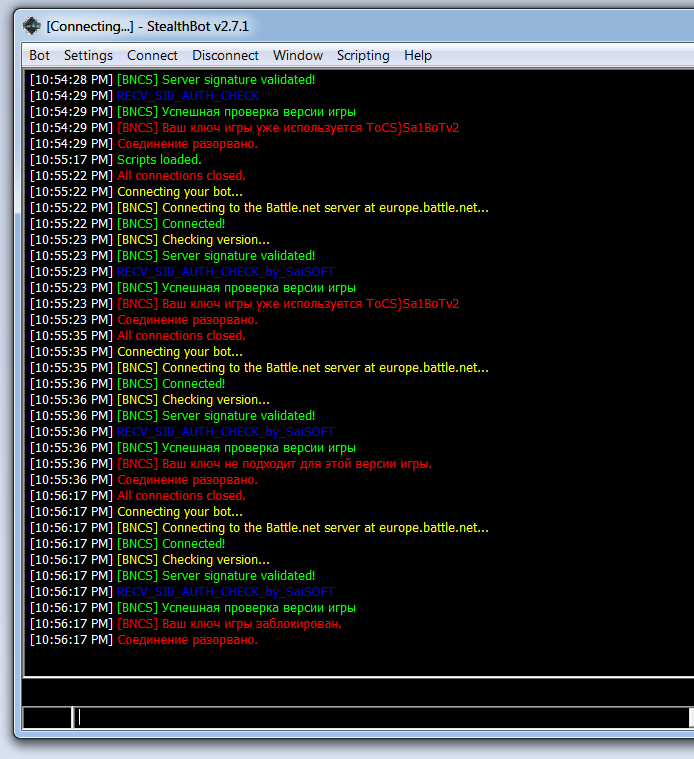694x759 pixels.
Task: Click the 10:55:36 PM 'Успешная проверка версии игры' line
Action: coord(193,448)
